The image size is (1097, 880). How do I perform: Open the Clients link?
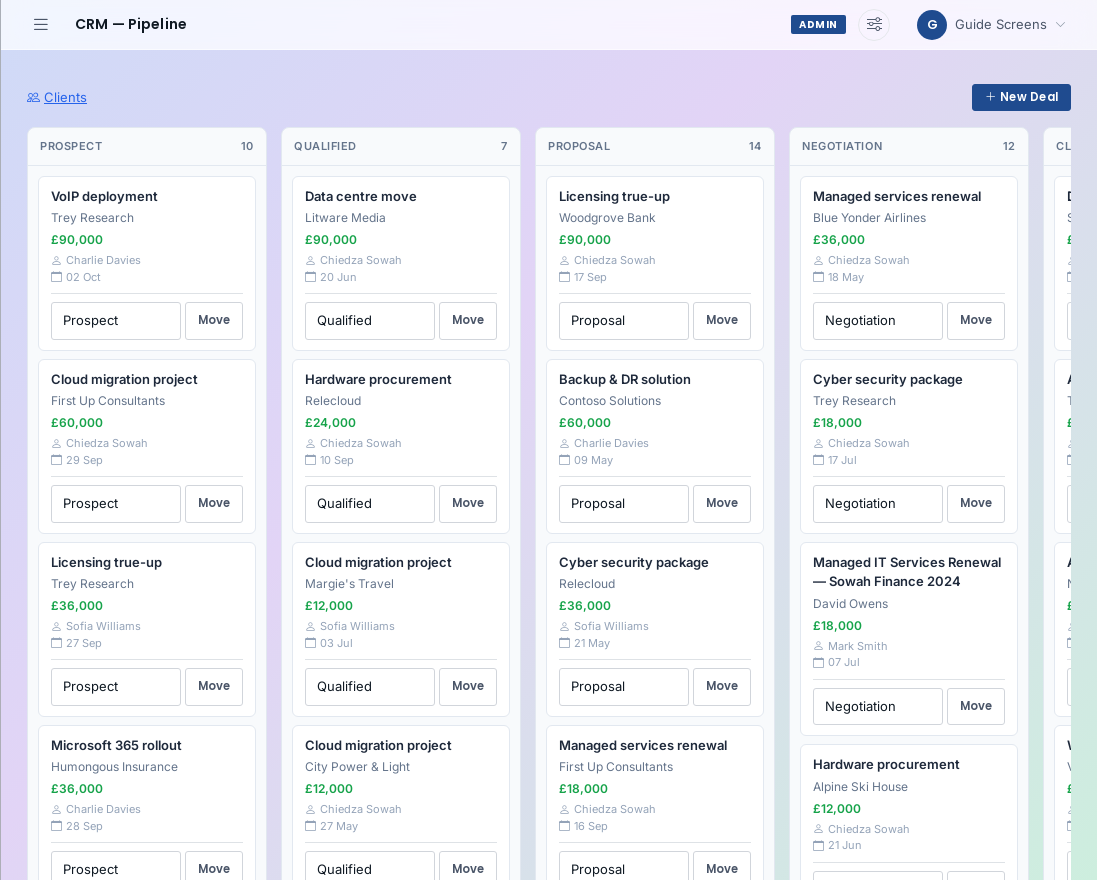click(65, 97)
